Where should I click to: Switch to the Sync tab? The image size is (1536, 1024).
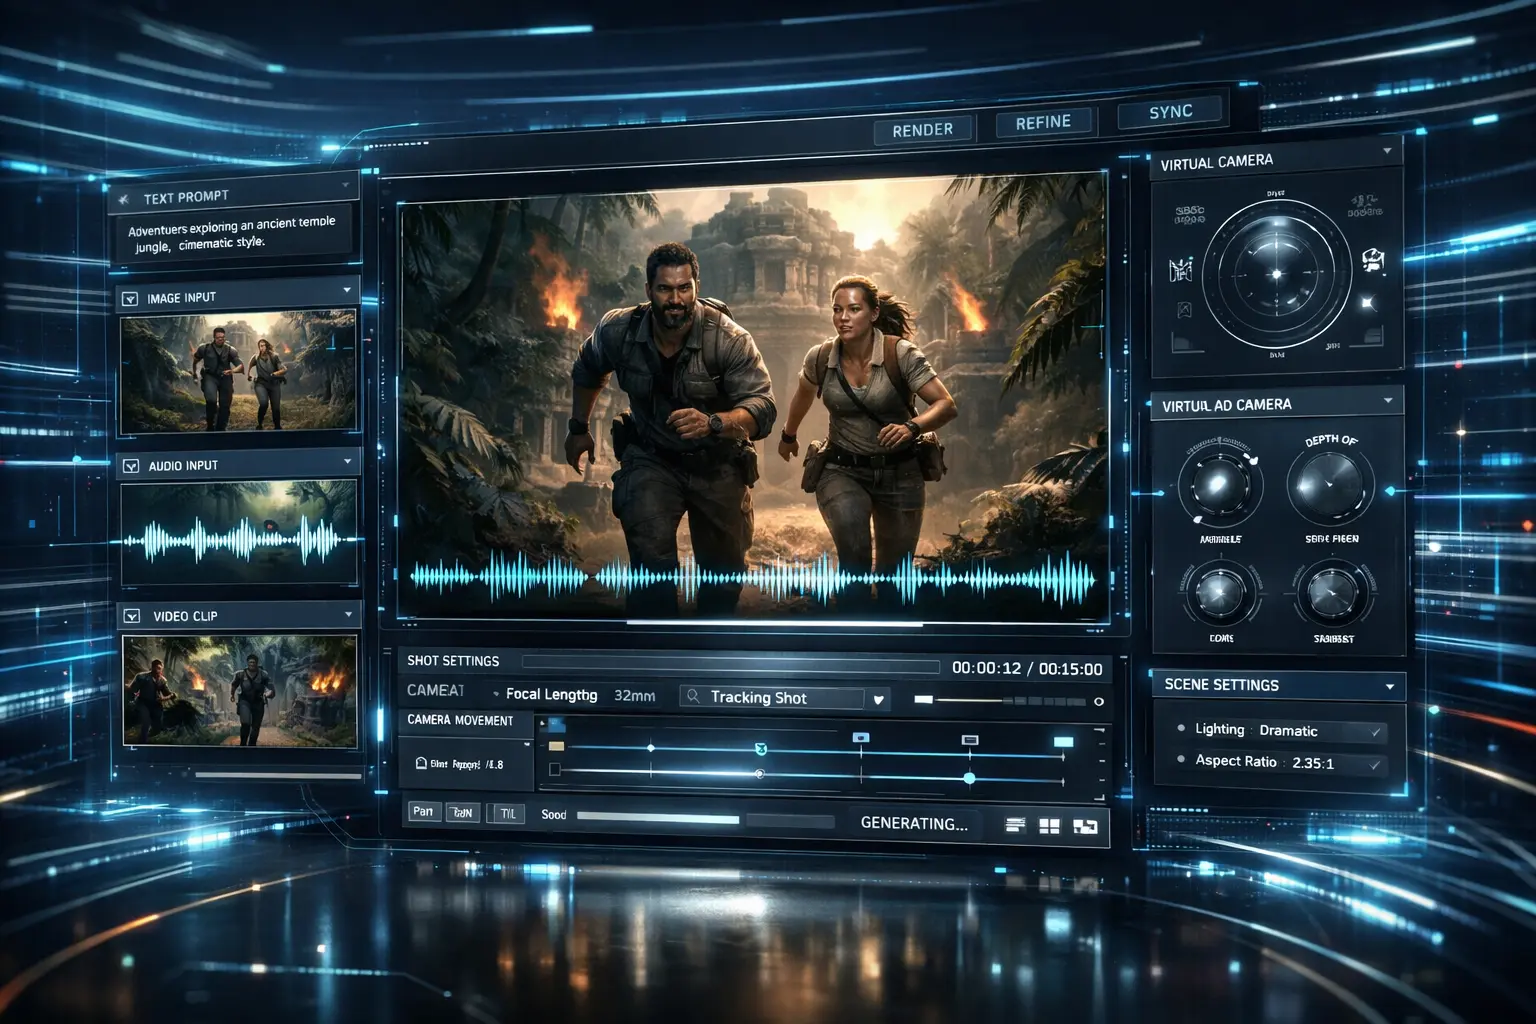point(1170,112)
